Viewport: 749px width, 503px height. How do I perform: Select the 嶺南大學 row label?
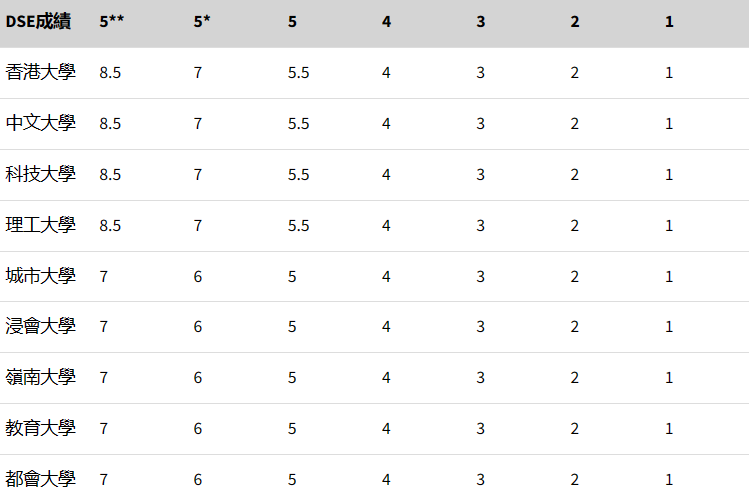41,378
